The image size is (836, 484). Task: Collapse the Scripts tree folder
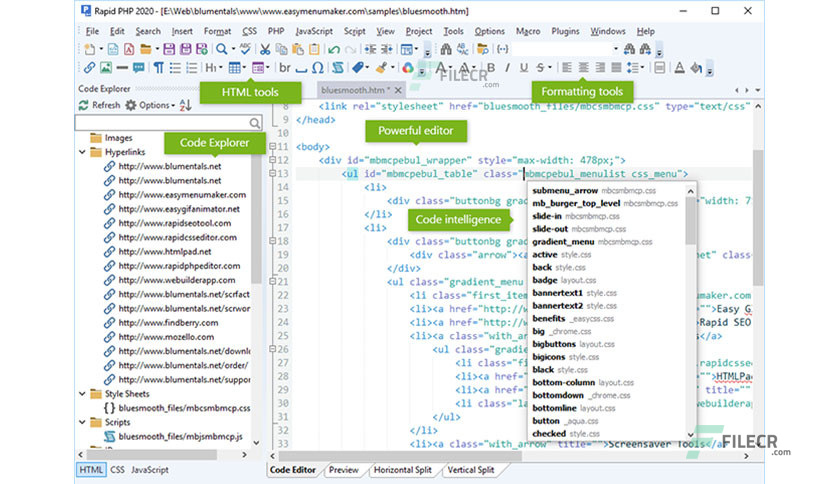pyautogui.click(x=82, y=422)
